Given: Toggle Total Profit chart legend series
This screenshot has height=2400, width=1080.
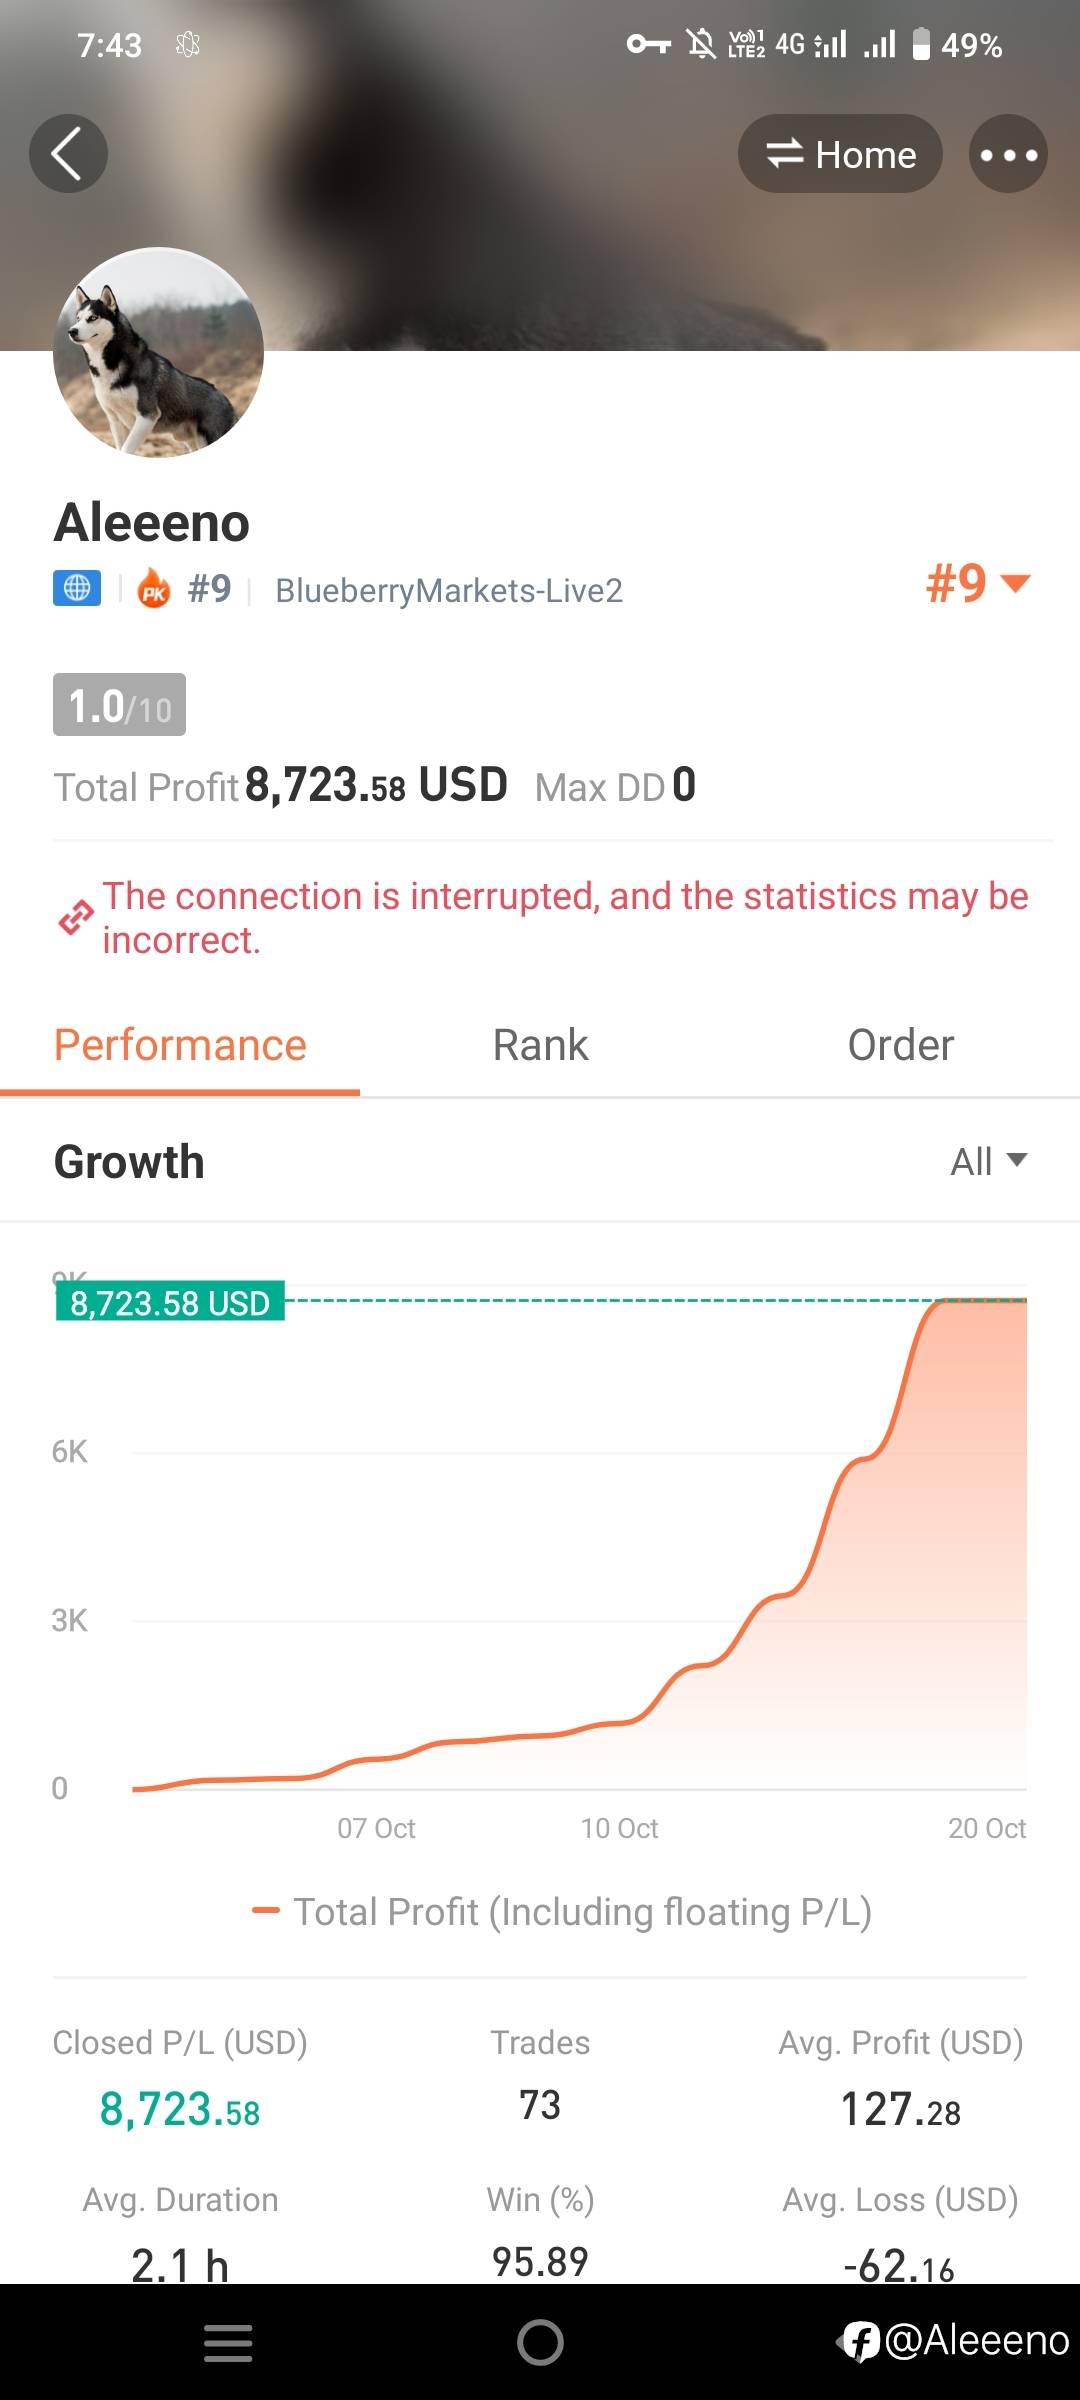Looking at the screenshot, I should pyautogui.click(x=562, y=1912).
